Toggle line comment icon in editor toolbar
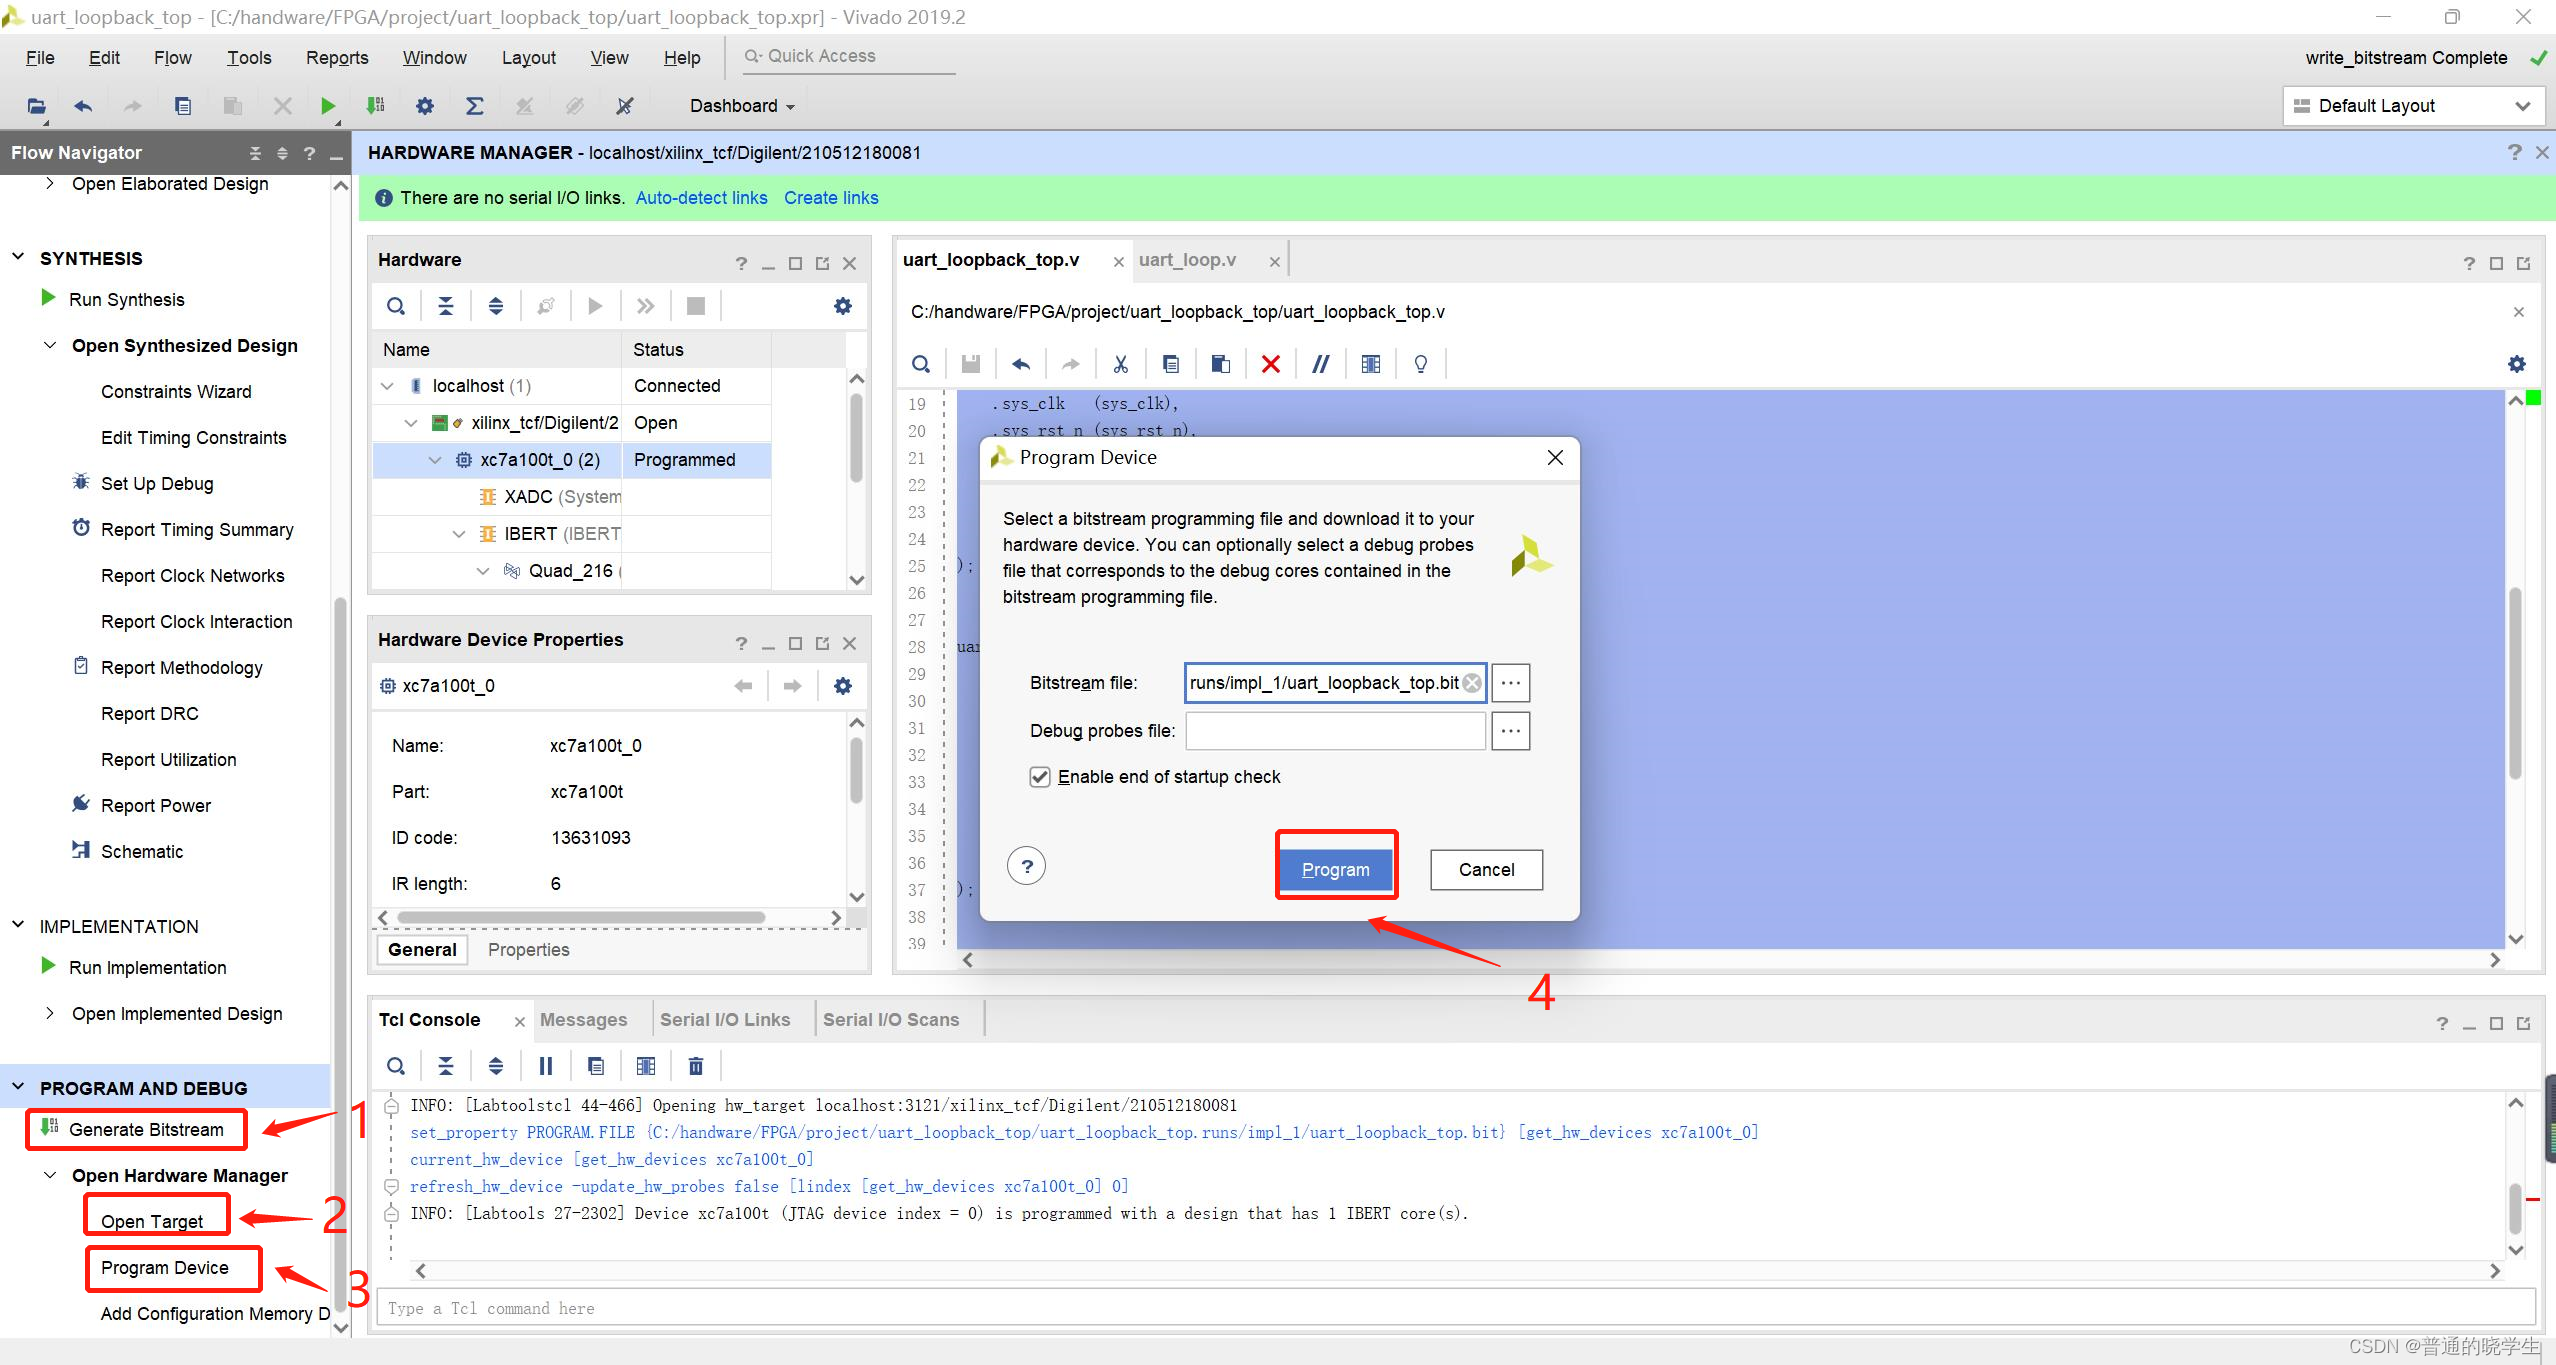 (1321, 364)
